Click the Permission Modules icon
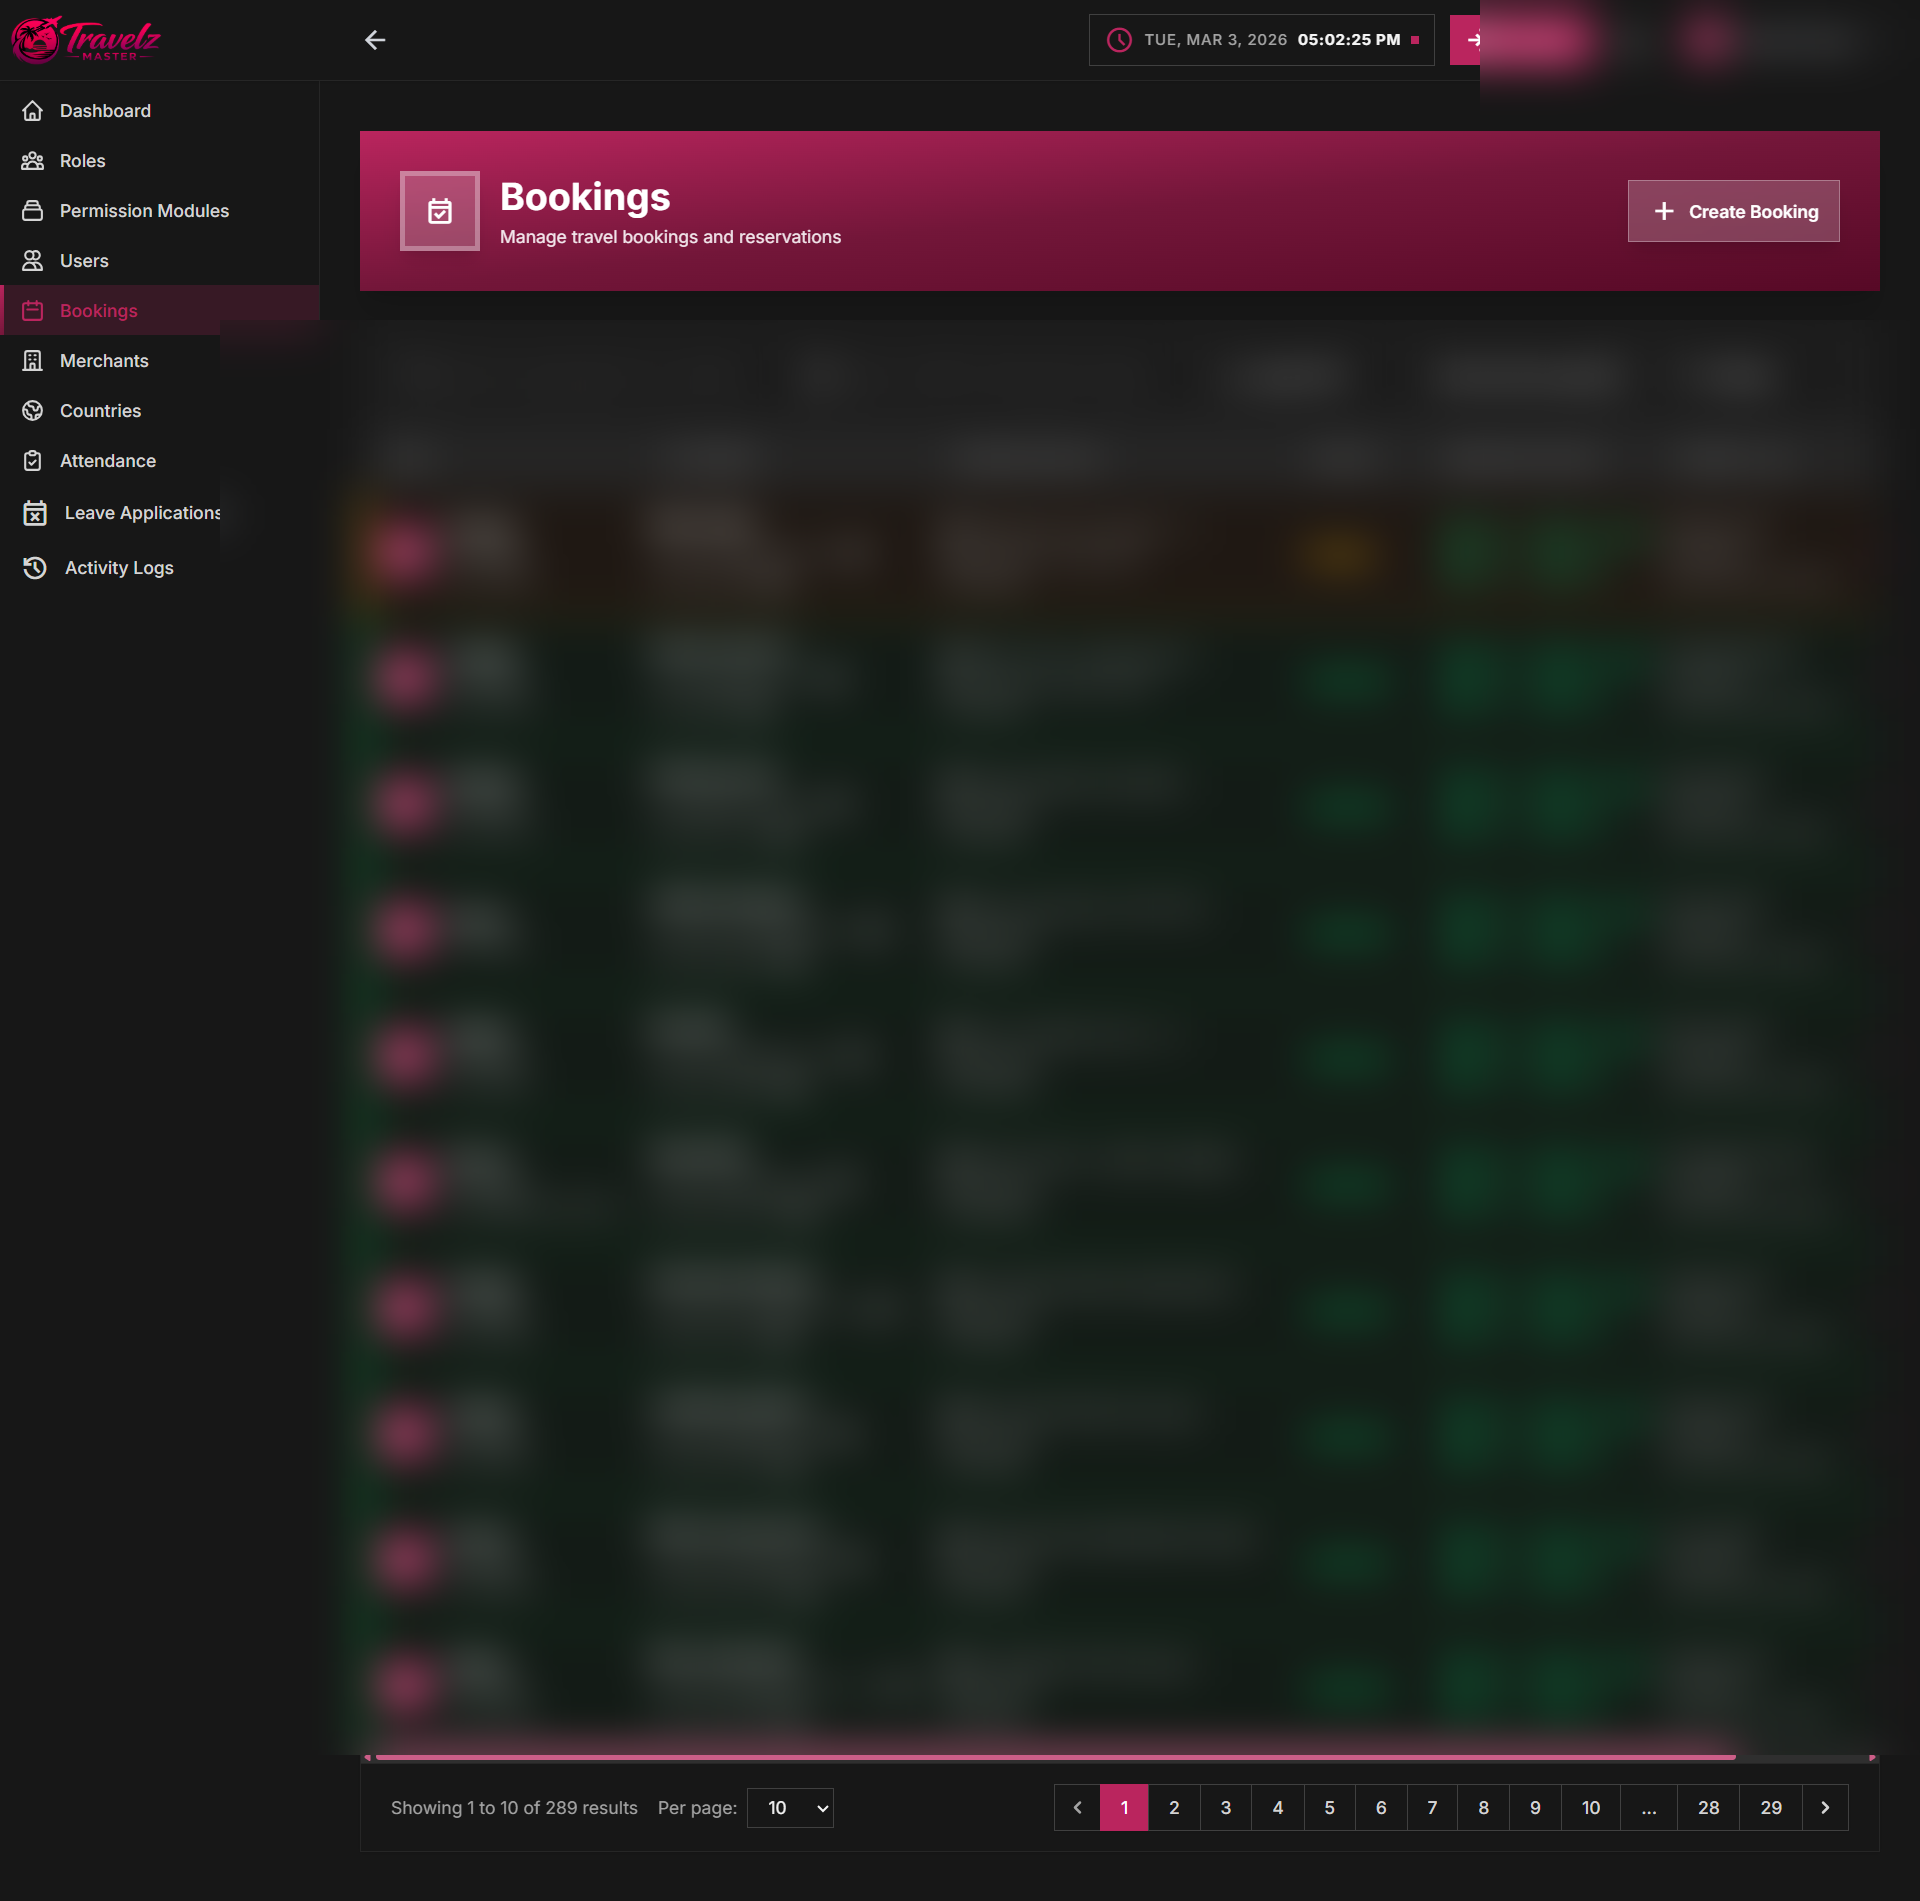Image resolution: width=1920 pixels, height=1901 pixels. coord(33,211)
